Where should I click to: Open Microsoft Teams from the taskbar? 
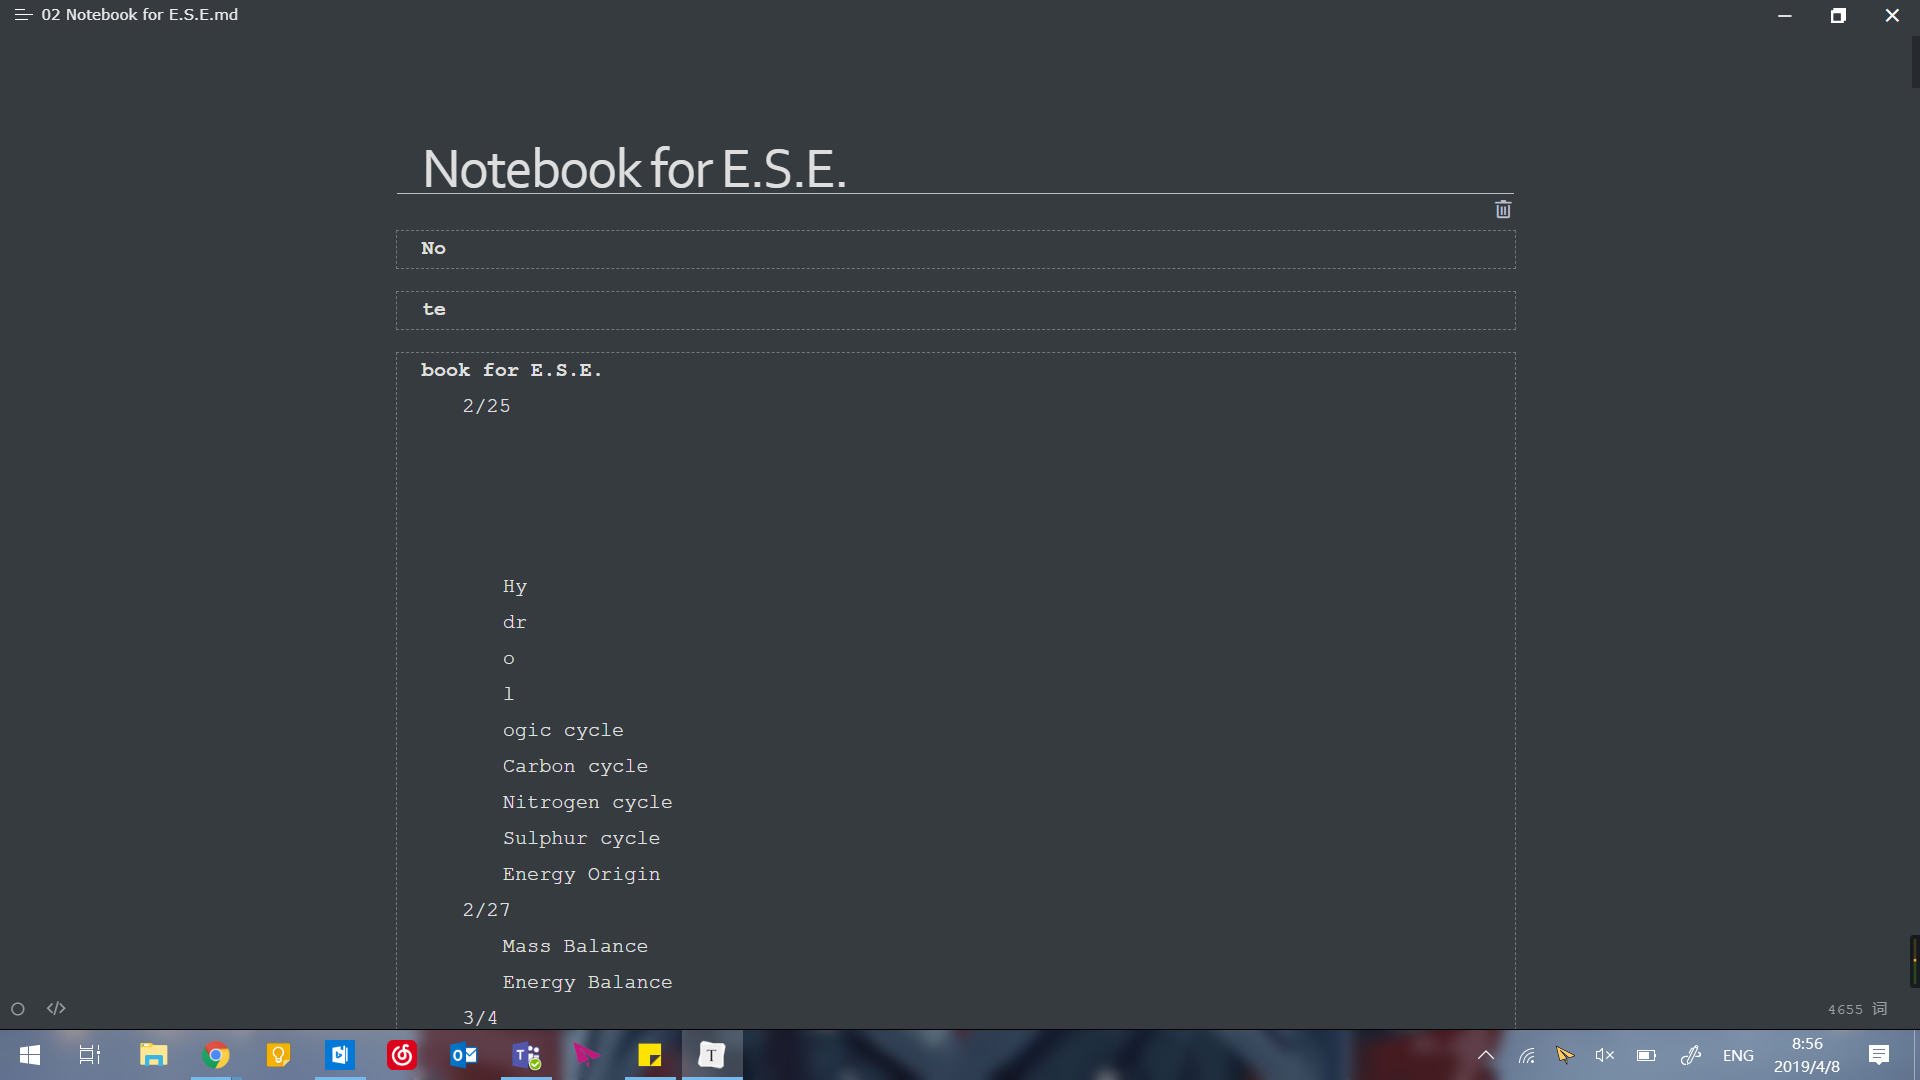point(525,1055)
